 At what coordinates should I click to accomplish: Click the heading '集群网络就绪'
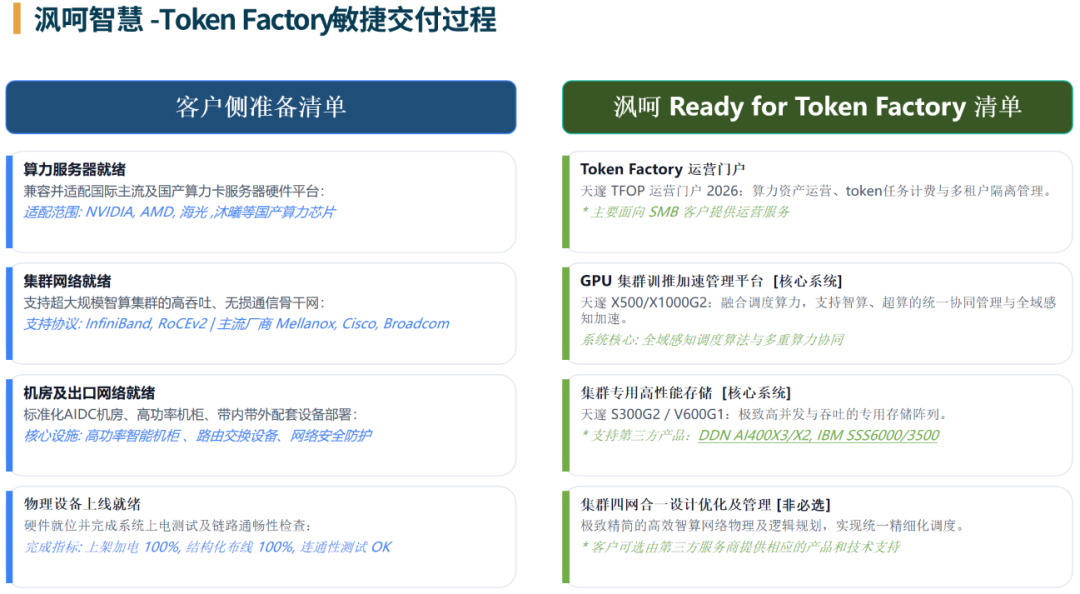point(67,281)
